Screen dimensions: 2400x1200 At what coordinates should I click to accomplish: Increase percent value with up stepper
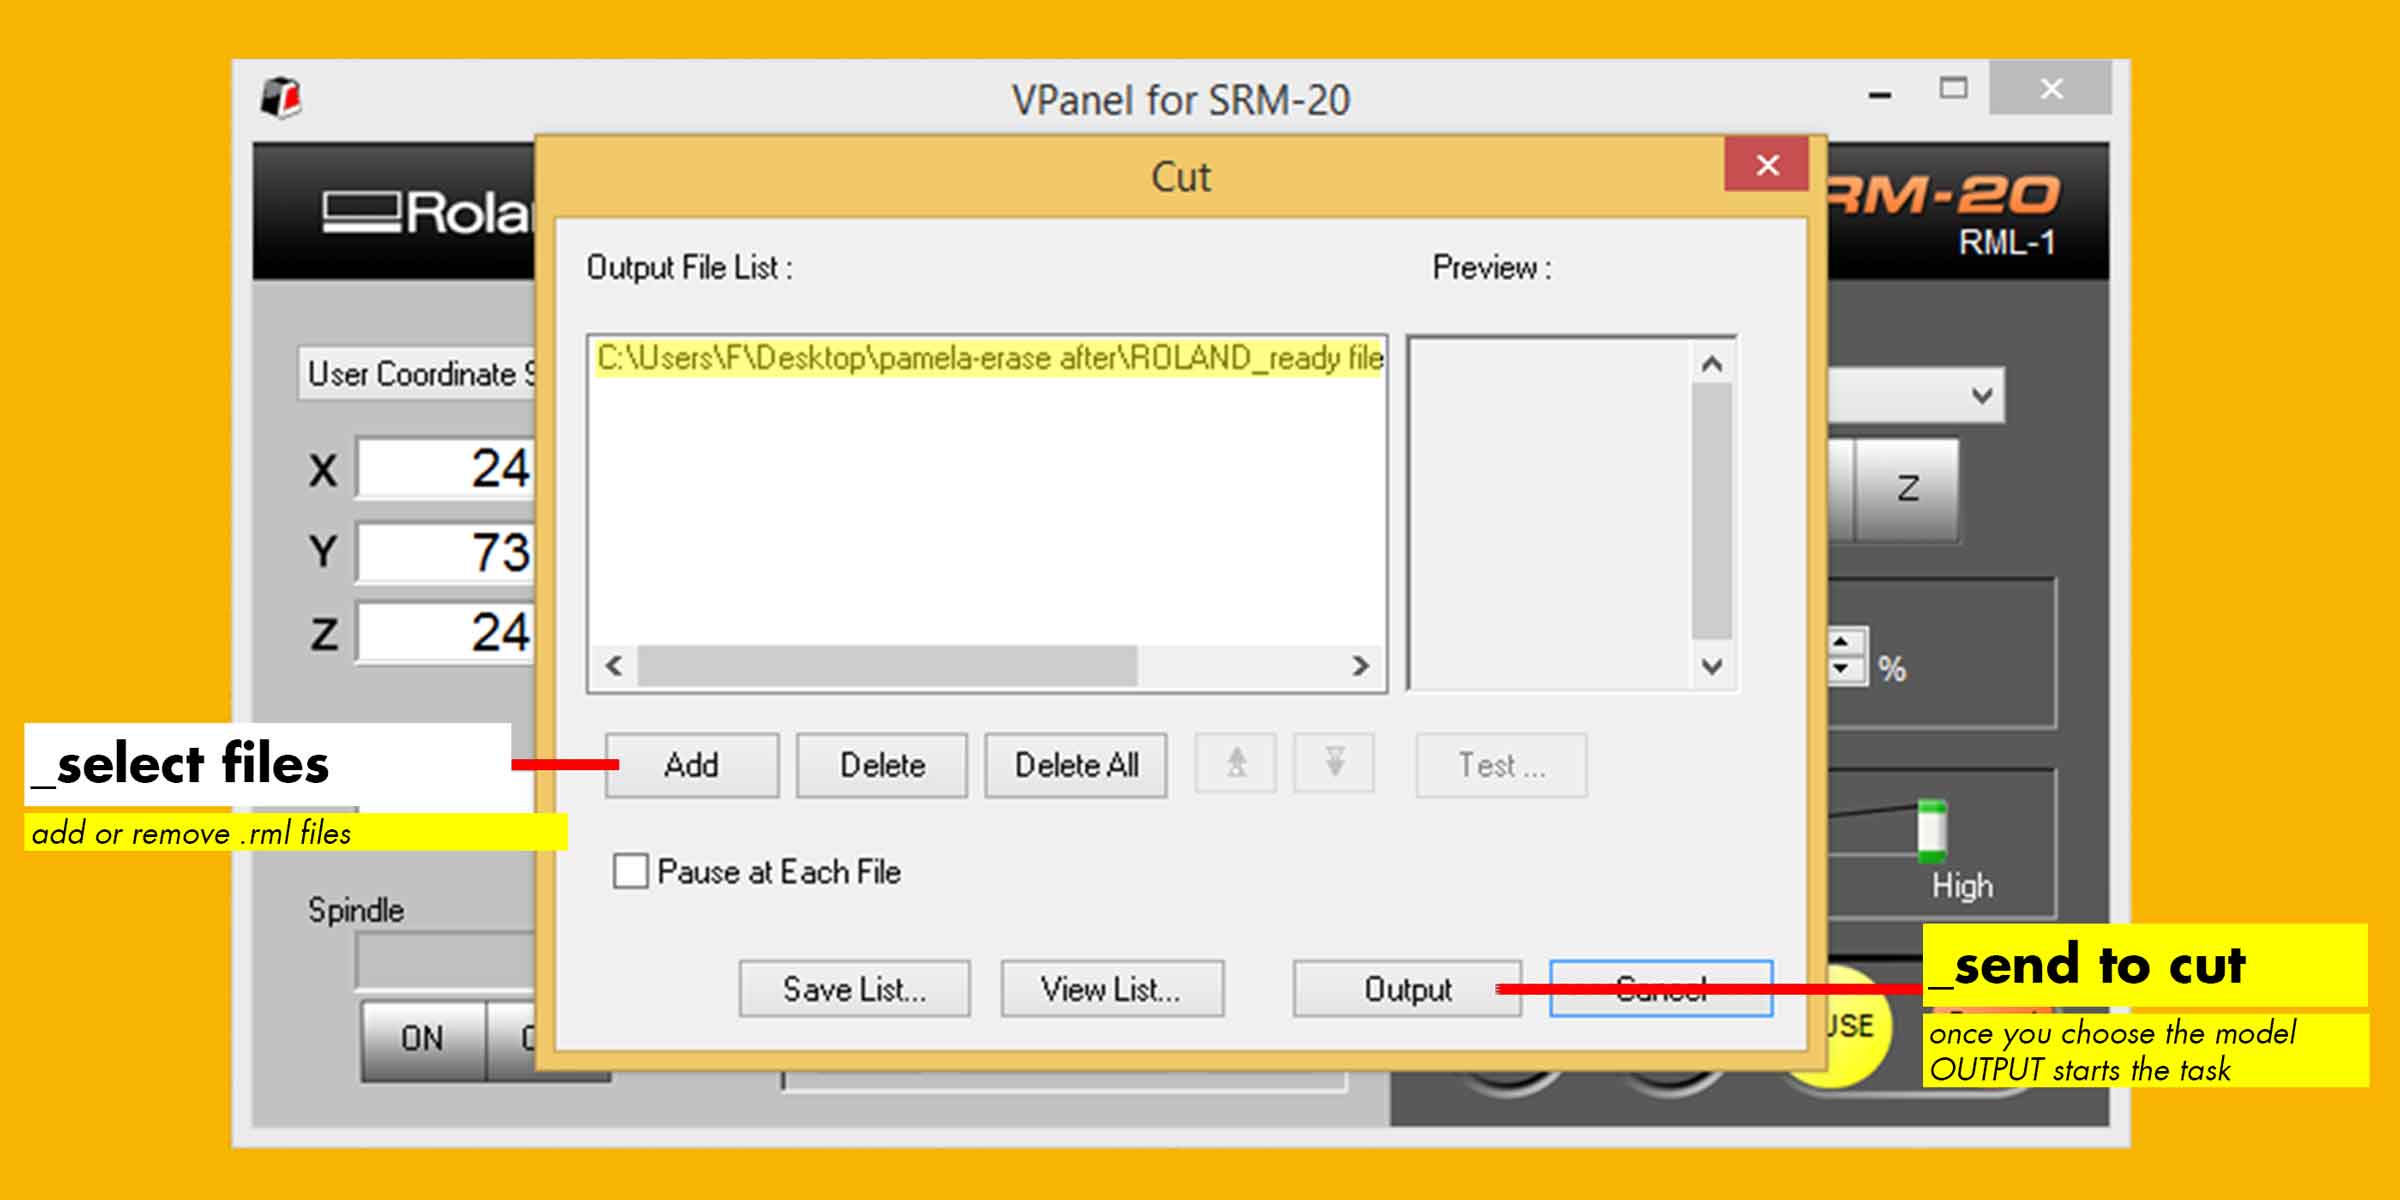tap(1841, 642)
